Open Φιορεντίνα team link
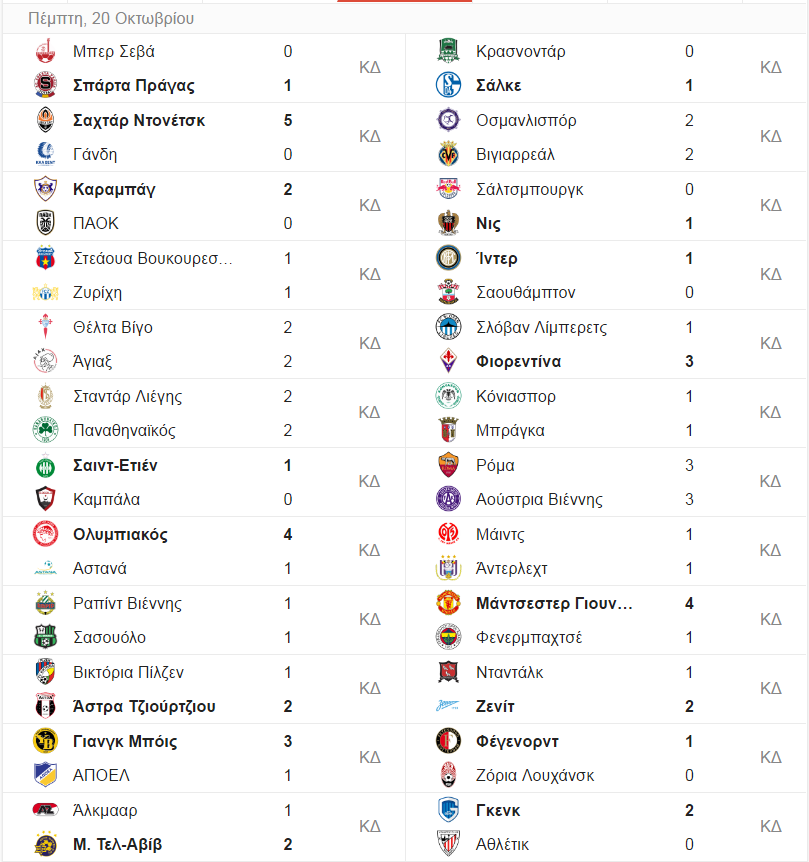Image resolution: width=809 pixels, height=862 pixels. pyautogui.click(x=518, y=361)
